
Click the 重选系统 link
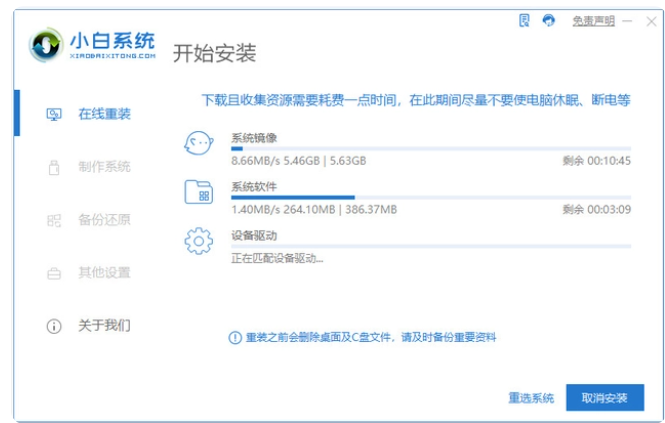tap(531, 398)
